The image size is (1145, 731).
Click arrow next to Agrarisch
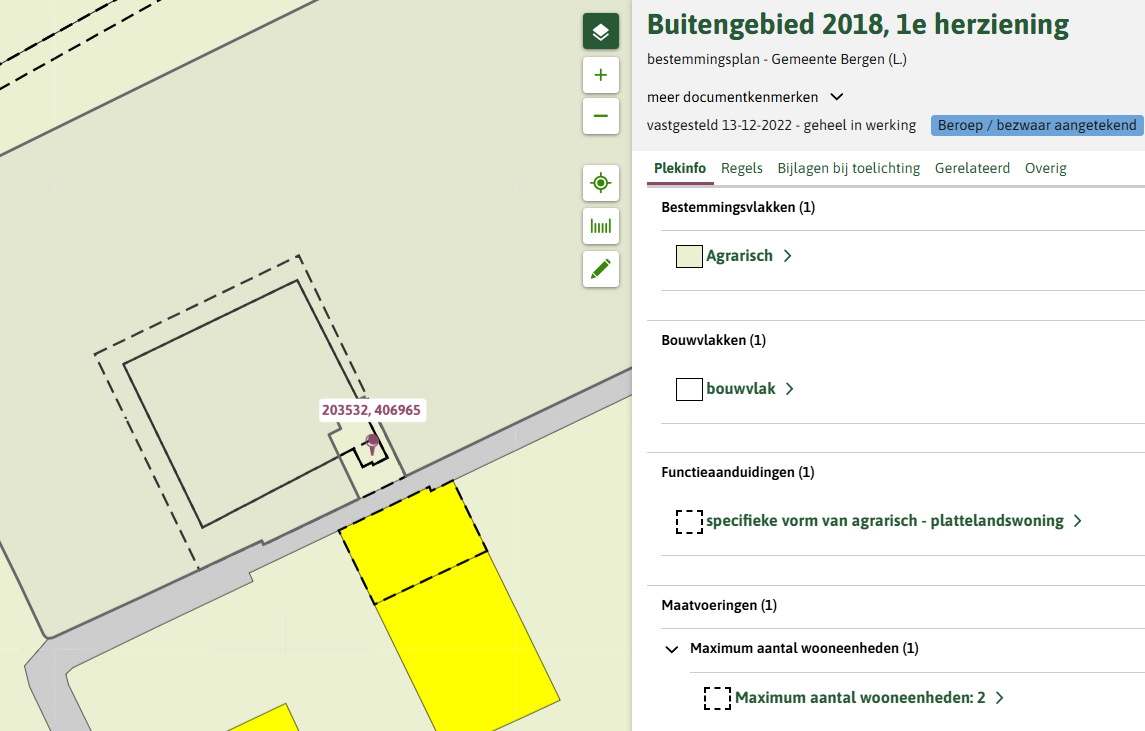coord(787,256)
